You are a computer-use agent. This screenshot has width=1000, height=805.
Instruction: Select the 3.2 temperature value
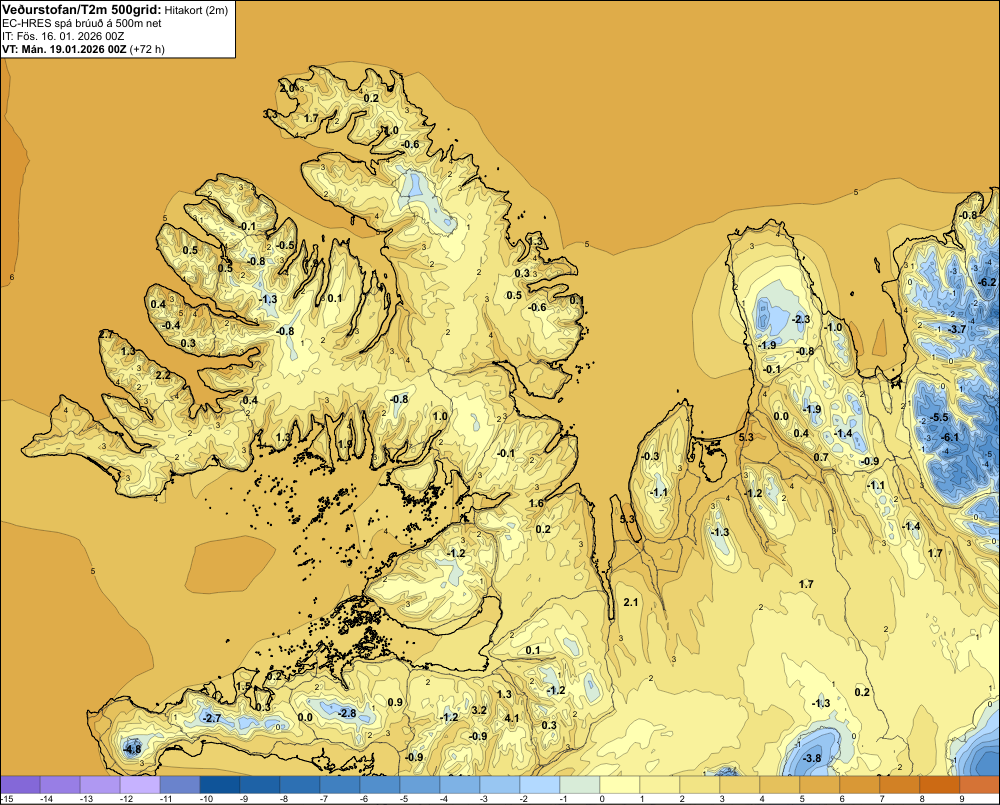tap(480, 710)
